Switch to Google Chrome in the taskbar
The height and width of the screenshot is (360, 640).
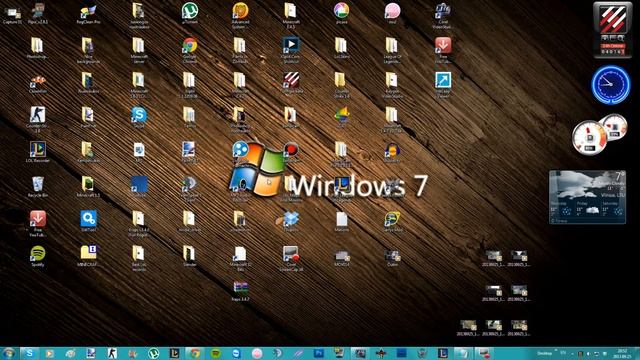pyautogui.click(x=195, y=353)
